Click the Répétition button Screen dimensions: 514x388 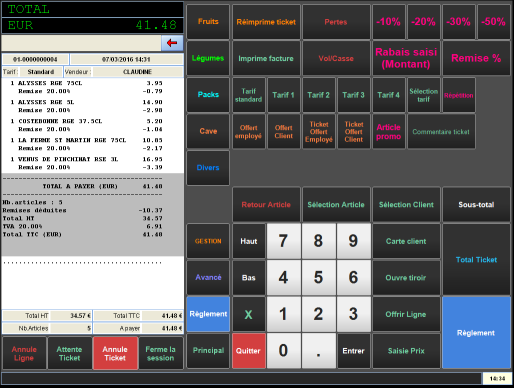click(x=459, y=95)
